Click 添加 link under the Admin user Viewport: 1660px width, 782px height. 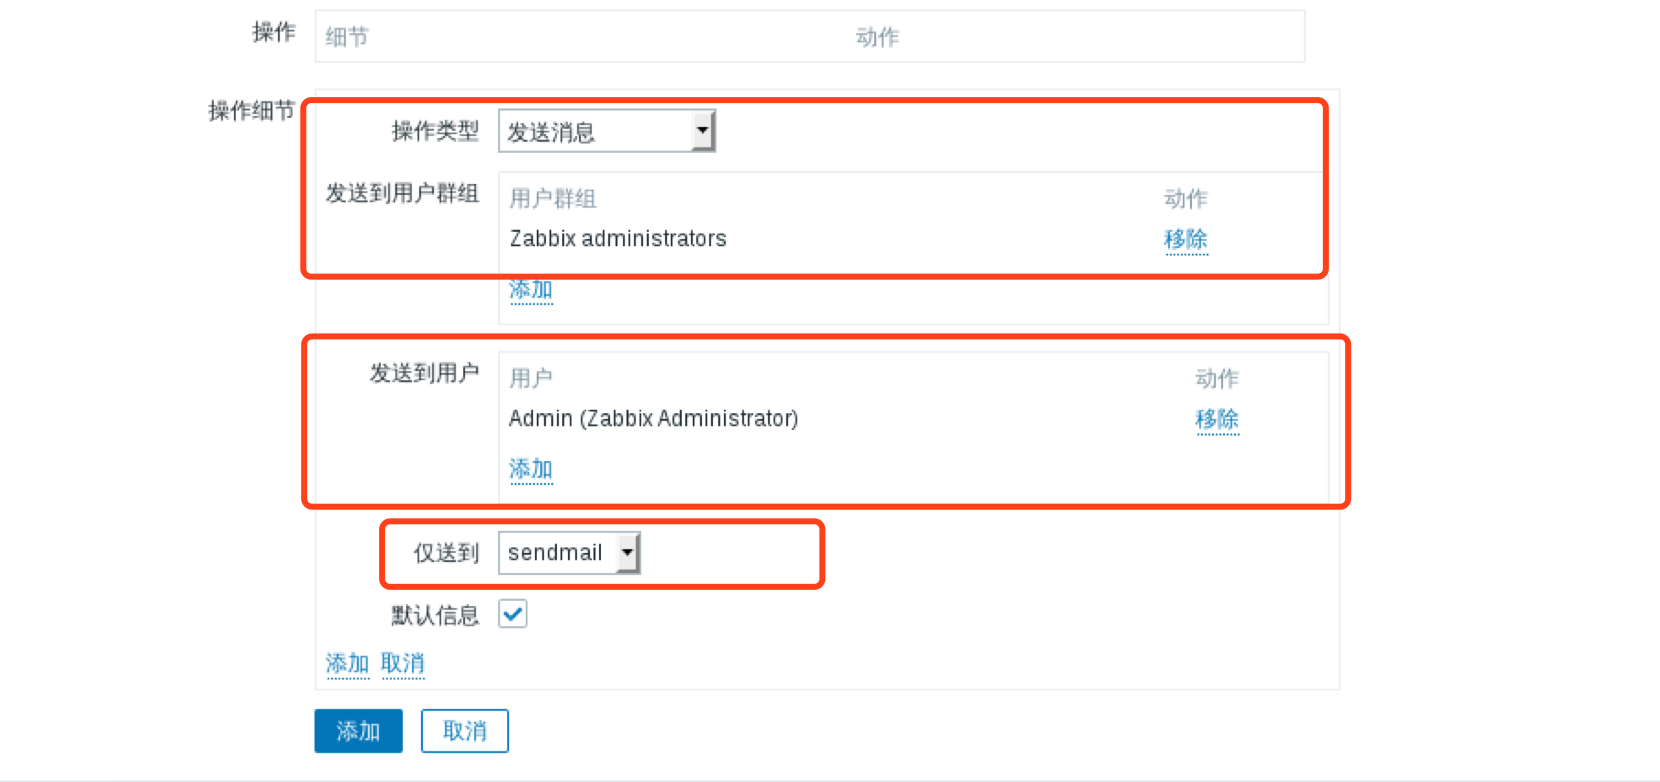(x=530, y=469)
